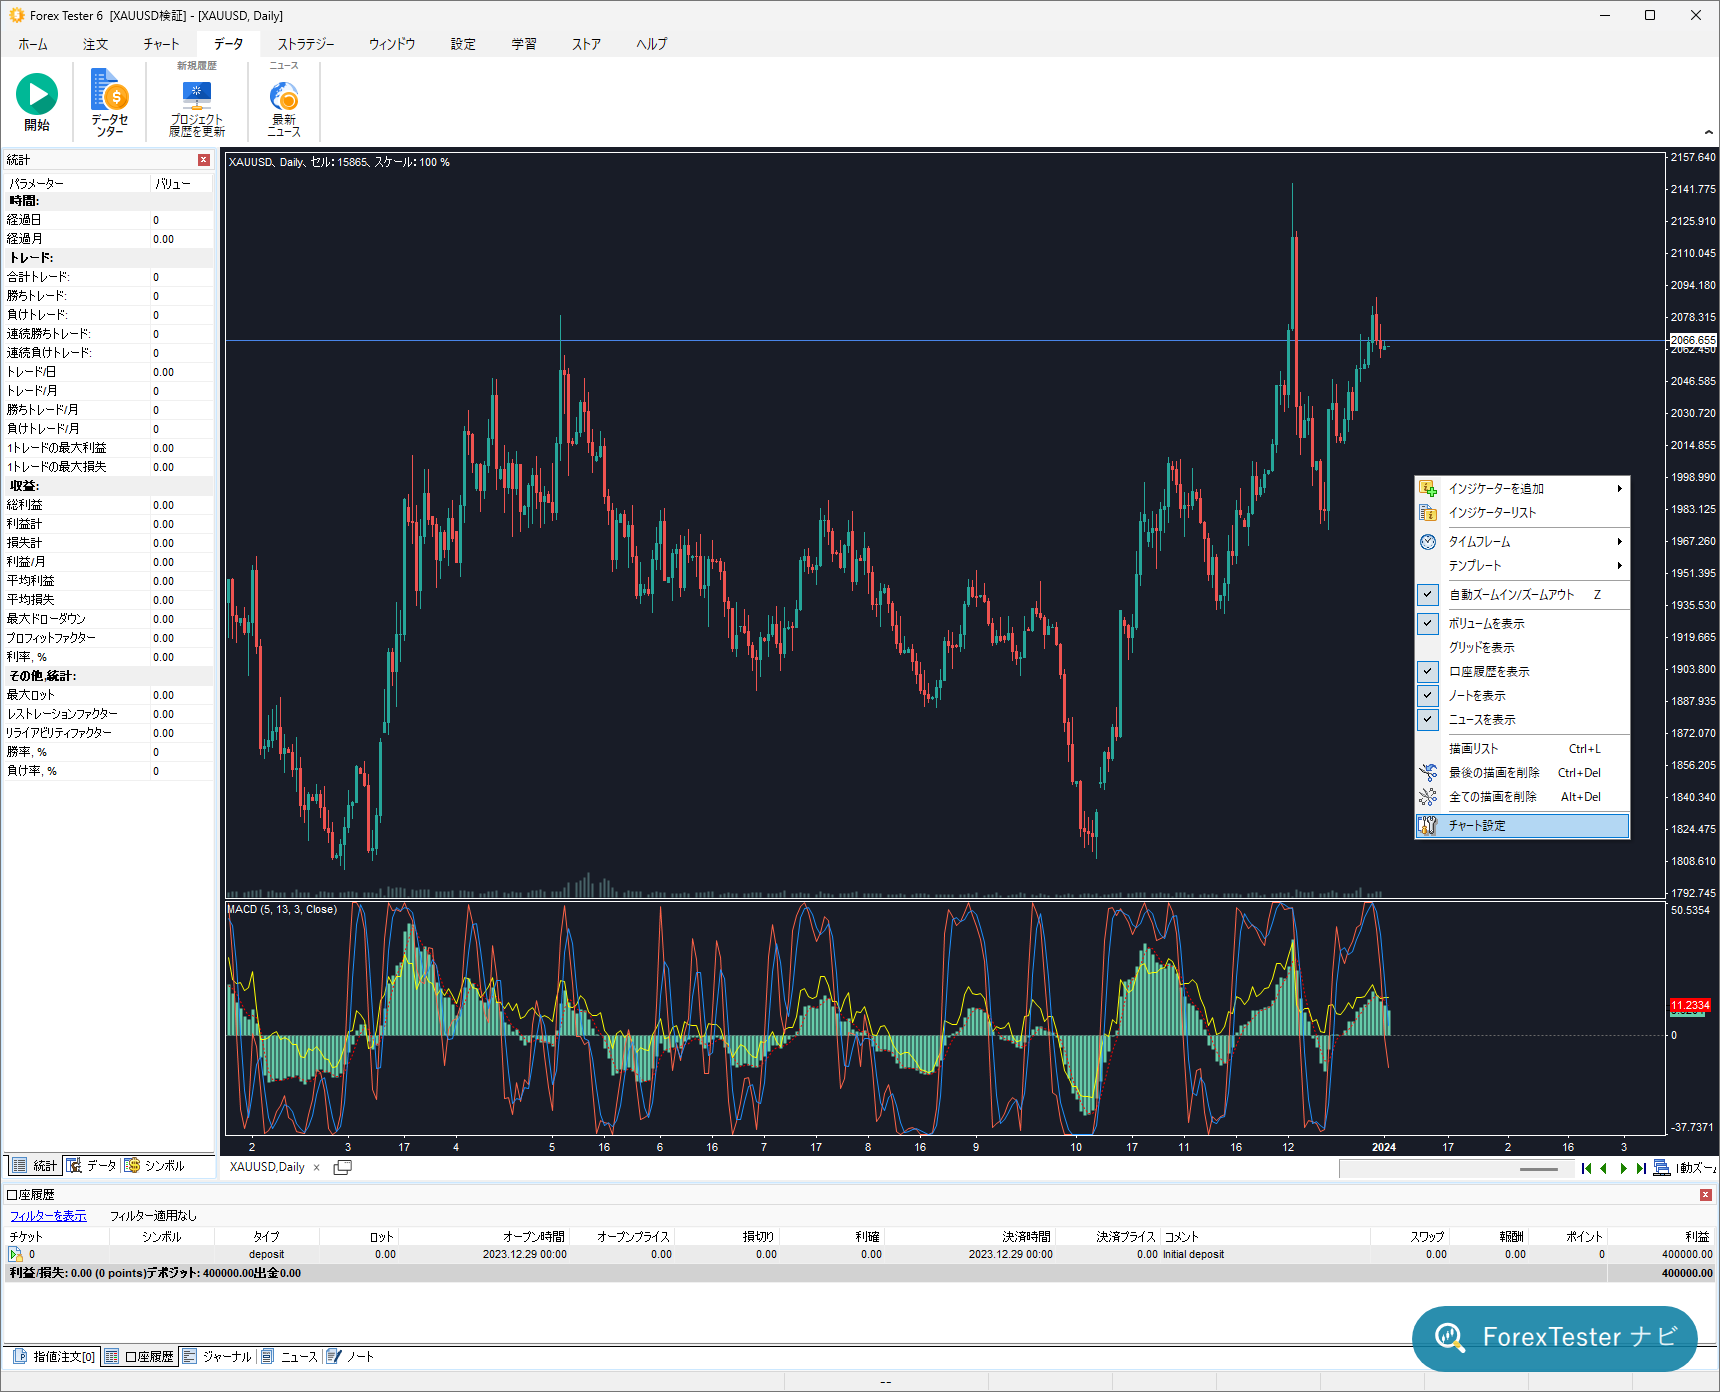Click the タイムフレーム clock icon

1428,542
